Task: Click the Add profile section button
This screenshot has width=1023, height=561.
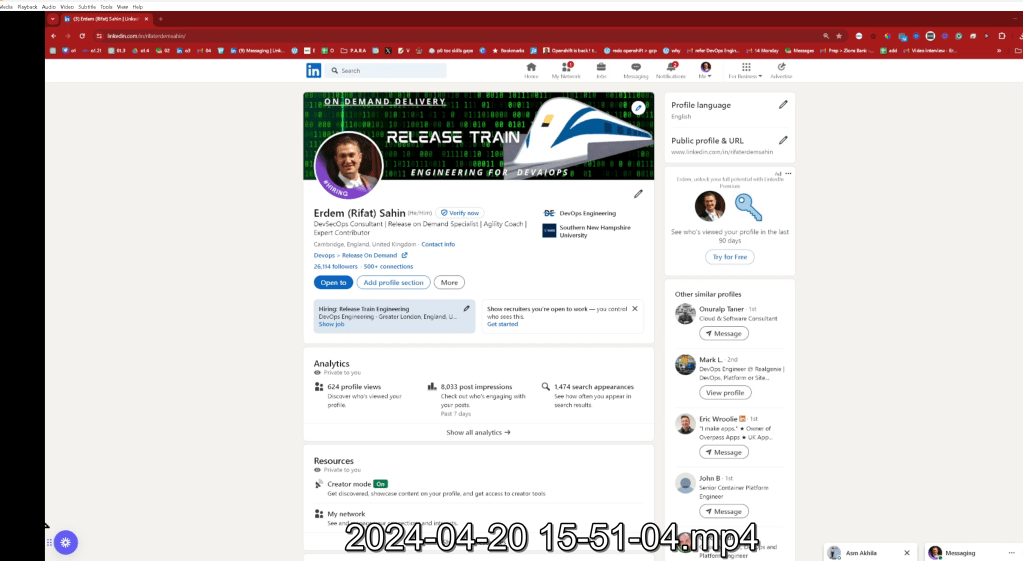Action: [x=393, y=282]
